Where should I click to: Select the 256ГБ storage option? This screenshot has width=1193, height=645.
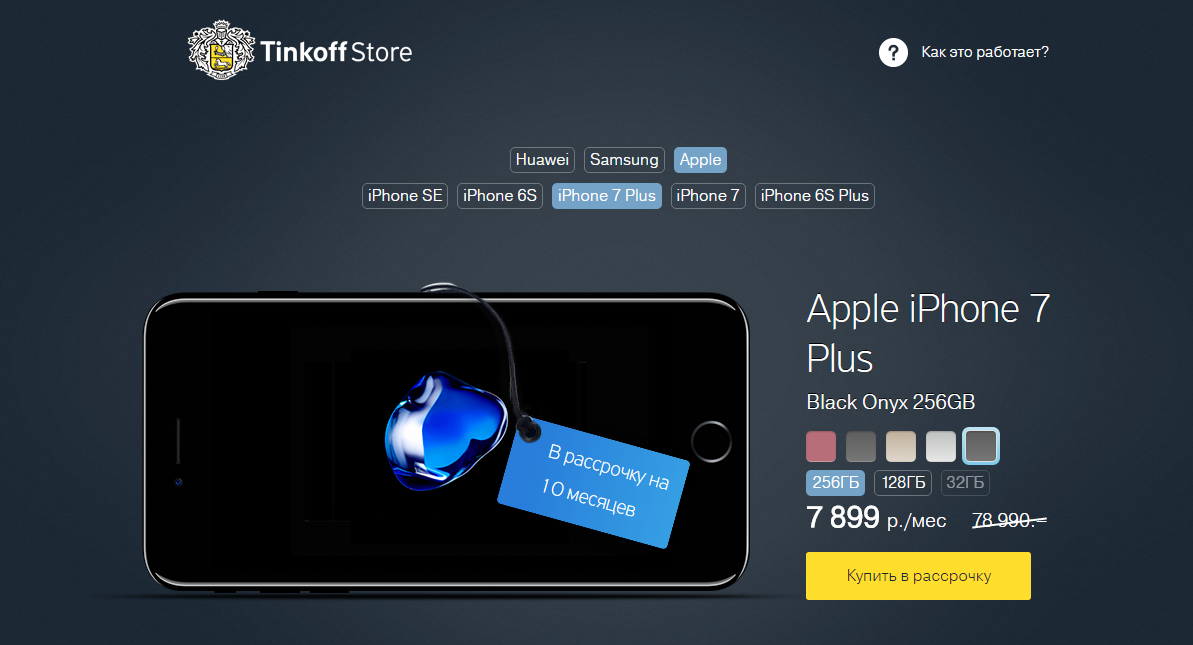tap(835, 483)
